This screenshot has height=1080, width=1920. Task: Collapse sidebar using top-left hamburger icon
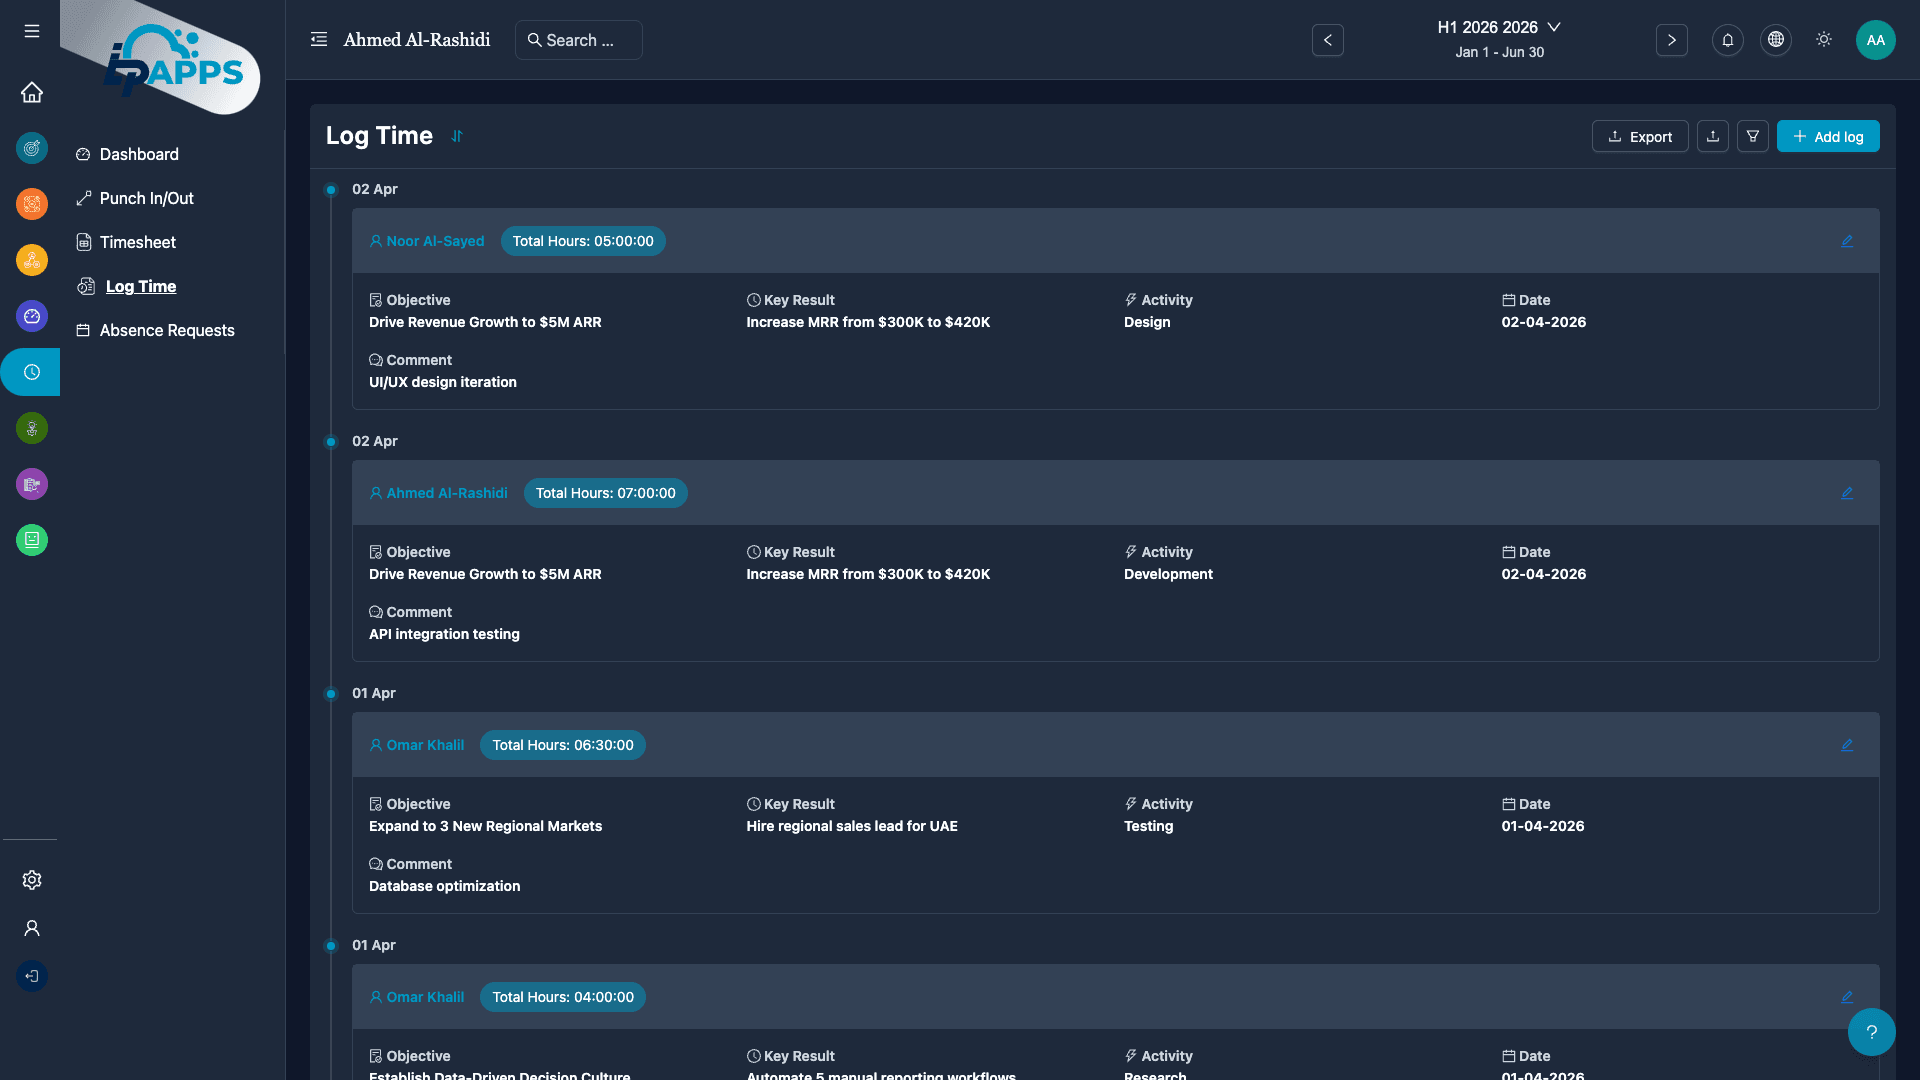point(32,31)
